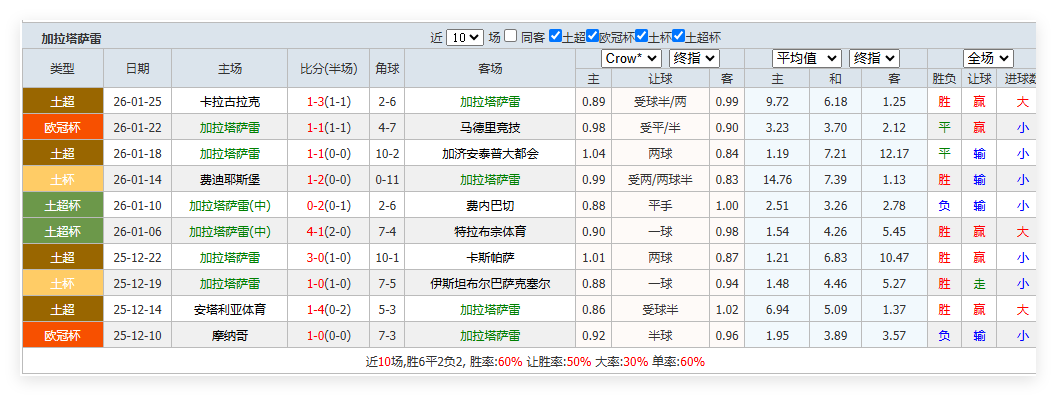1056x396 pixels.
Task: Open the 安塔利亚体育 team link
Action: tap(230, 310)
